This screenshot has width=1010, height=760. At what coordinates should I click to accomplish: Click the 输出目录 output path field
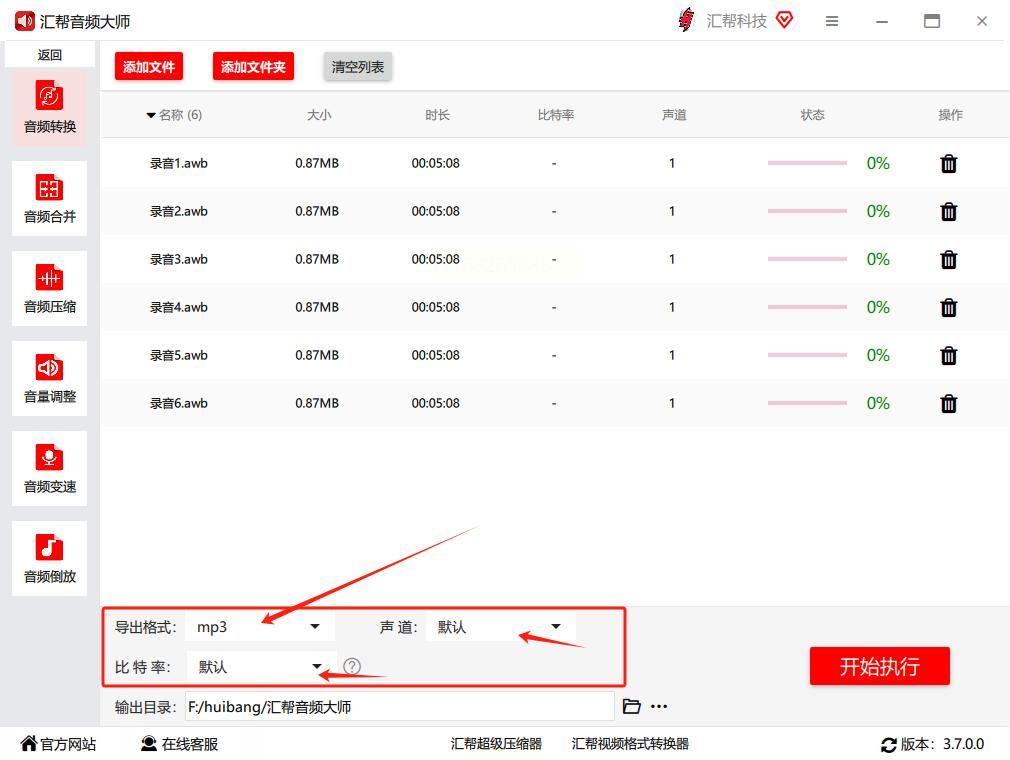pyautogui.click(x=399, y=707)
